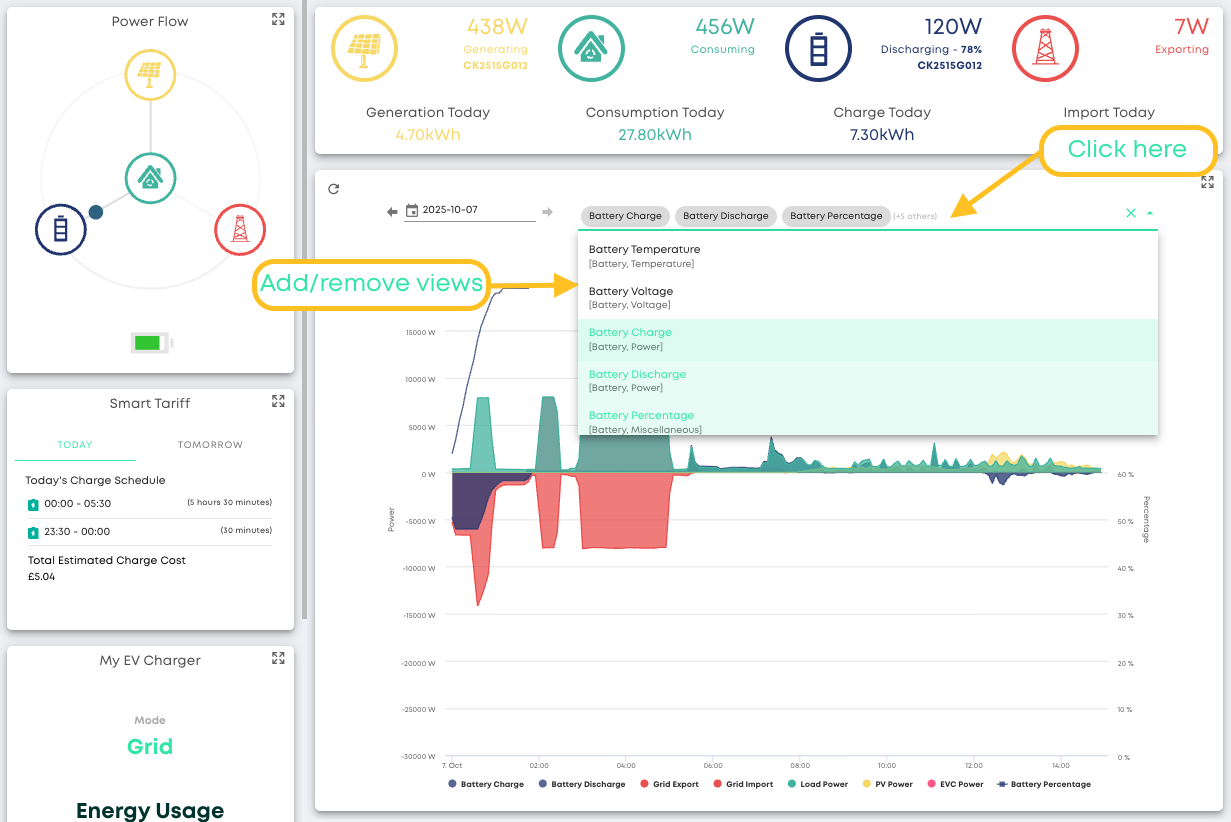Deselect Battery Percentage in the dropdown

(641, 421)
